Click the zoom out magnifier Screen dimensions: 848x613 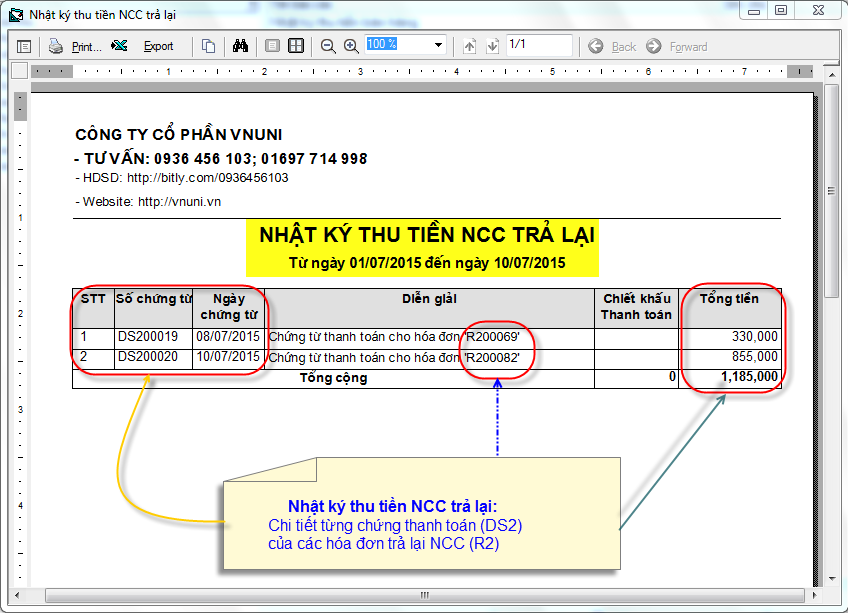(x=328, y=46)
